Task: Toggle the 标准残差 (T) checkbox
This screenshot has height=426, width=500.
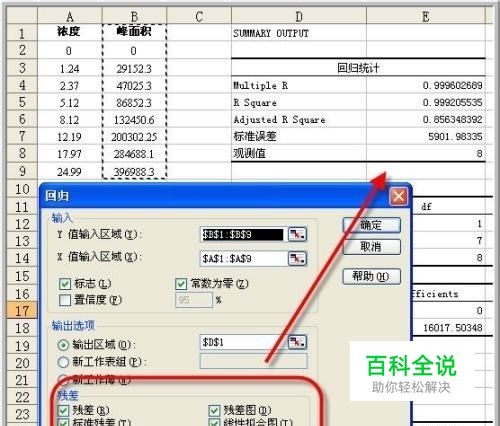Action: coord(63,423)
